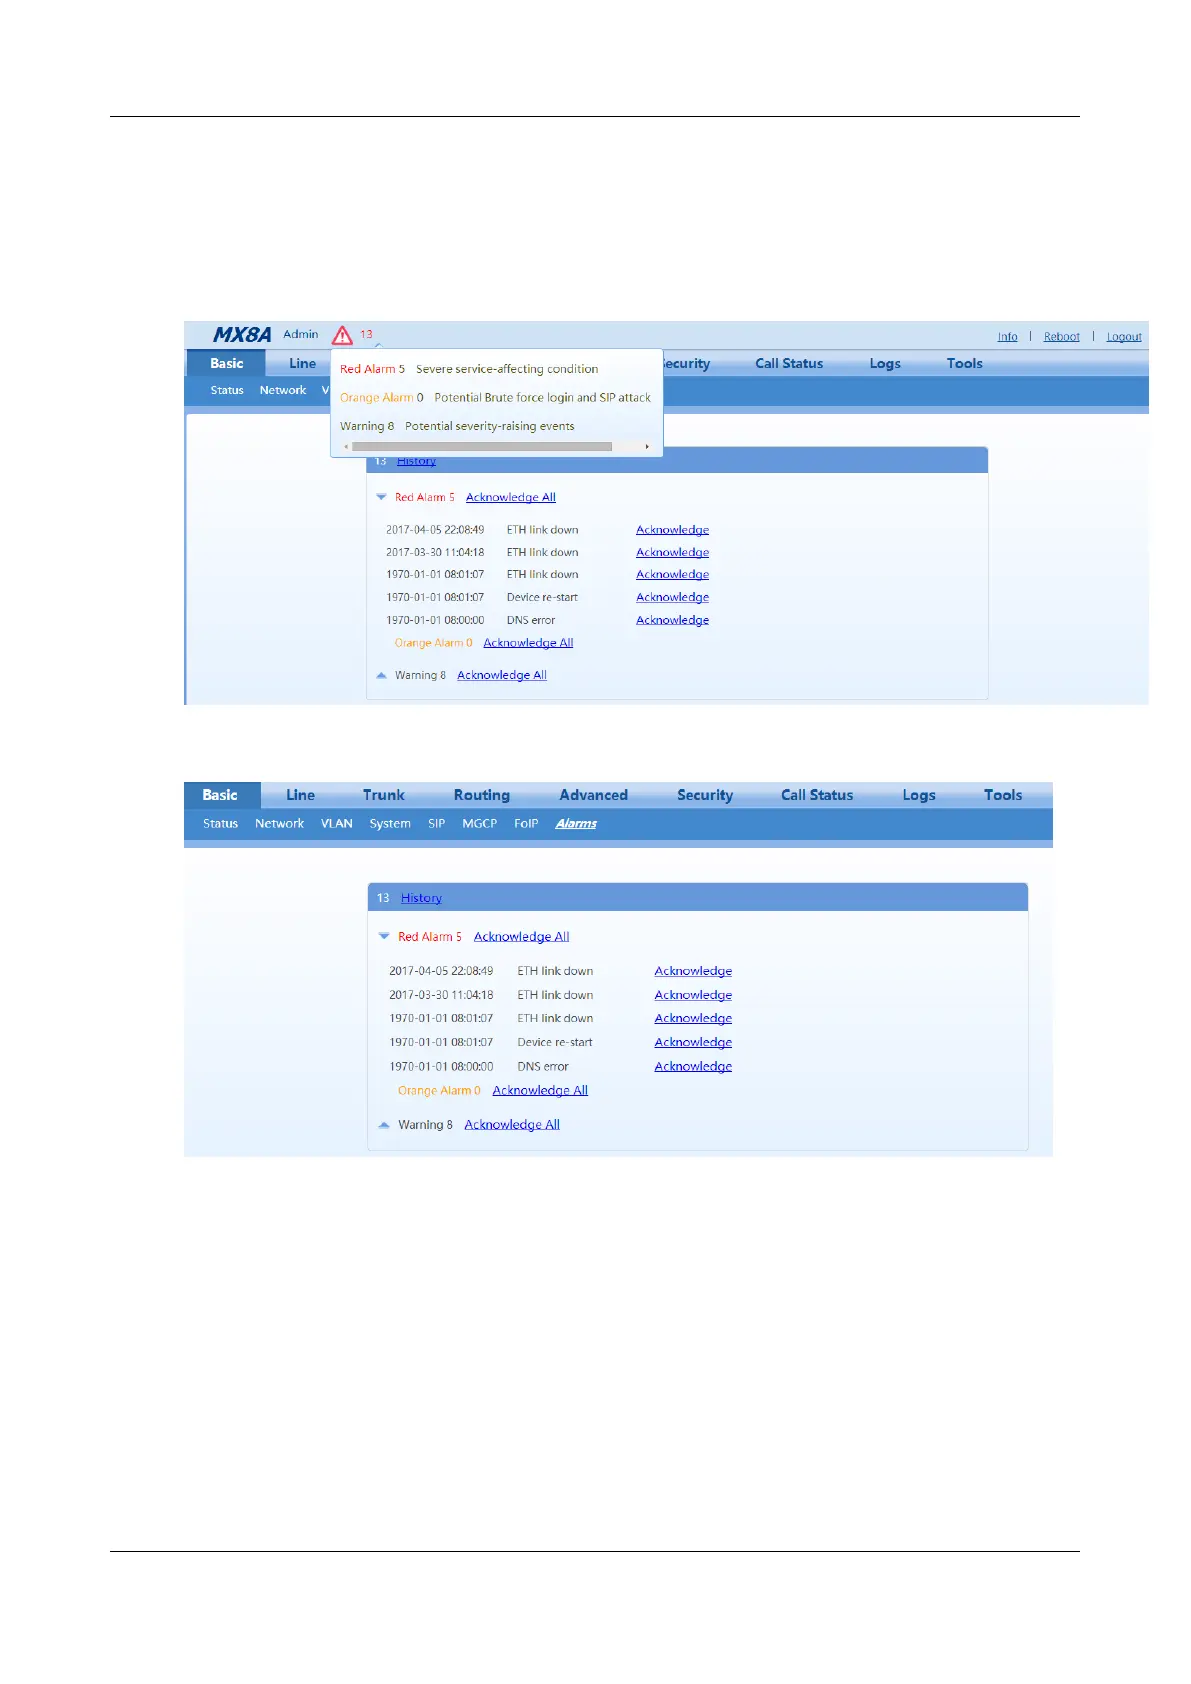Click Network submenu in lower screenshot
Viewport: 1191px width, 1684px height.
[279, 824]
